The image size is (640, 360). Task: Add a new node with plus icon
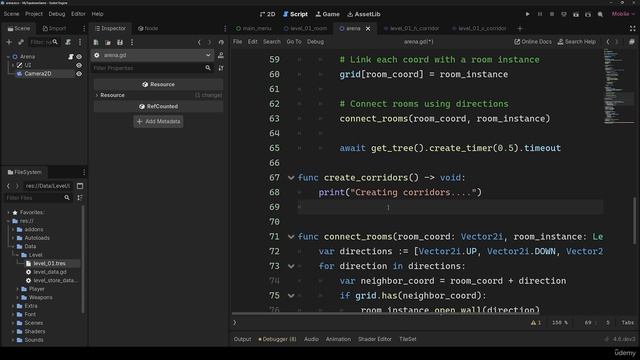click(9, 42)
